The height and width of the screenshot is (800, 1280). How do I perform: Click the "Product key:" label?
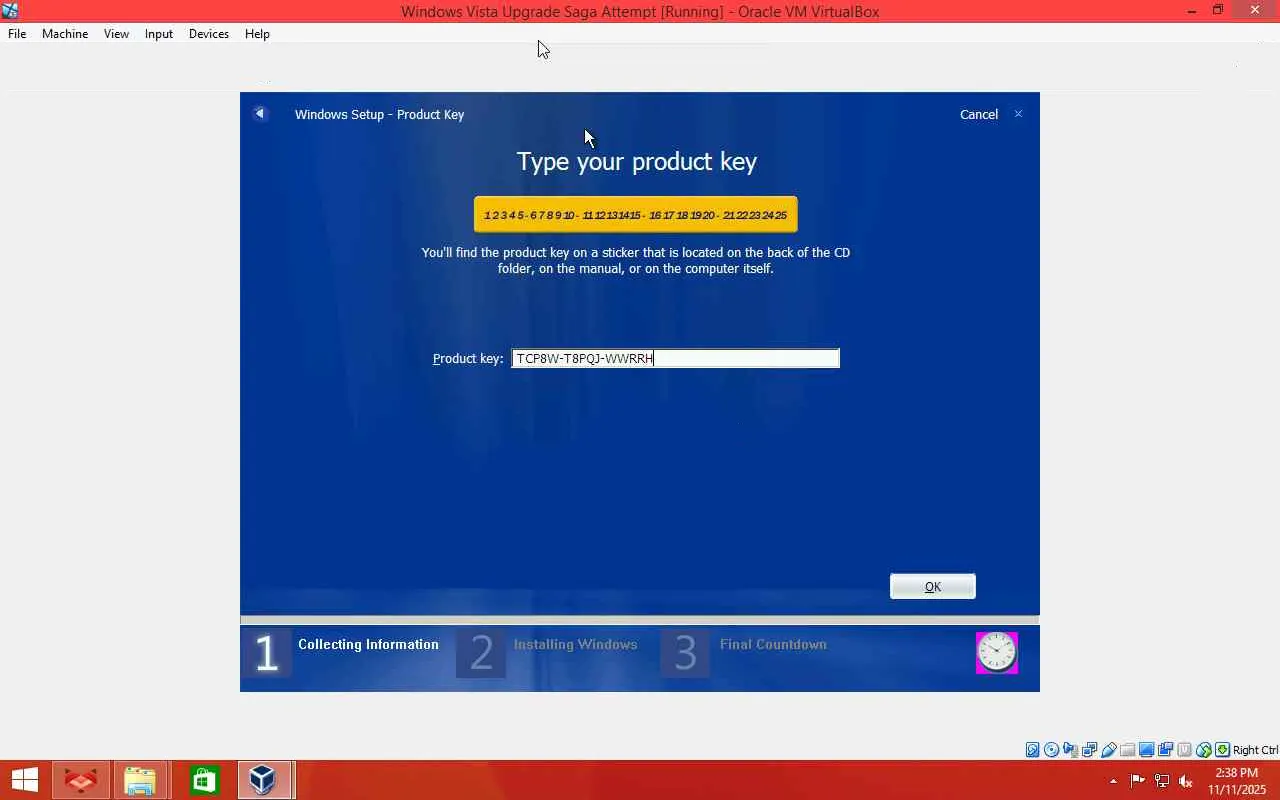click(x=468, y=358)
